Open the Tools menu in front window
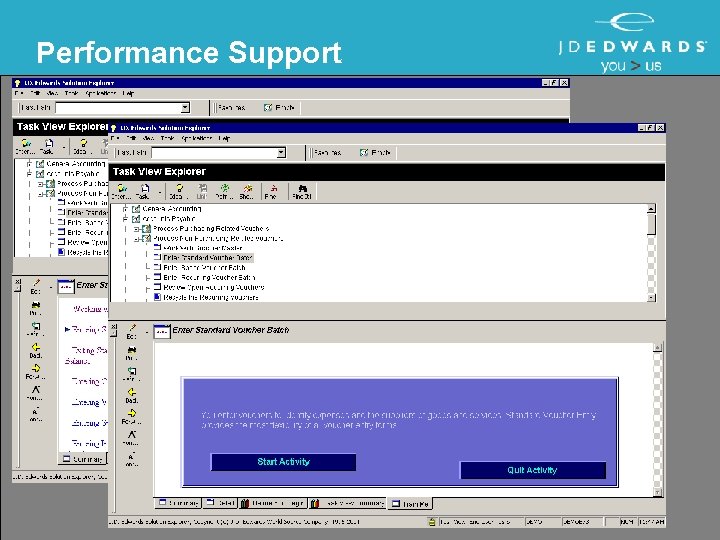The width and height of the screenshot is (720, 540). coord(167,138)
